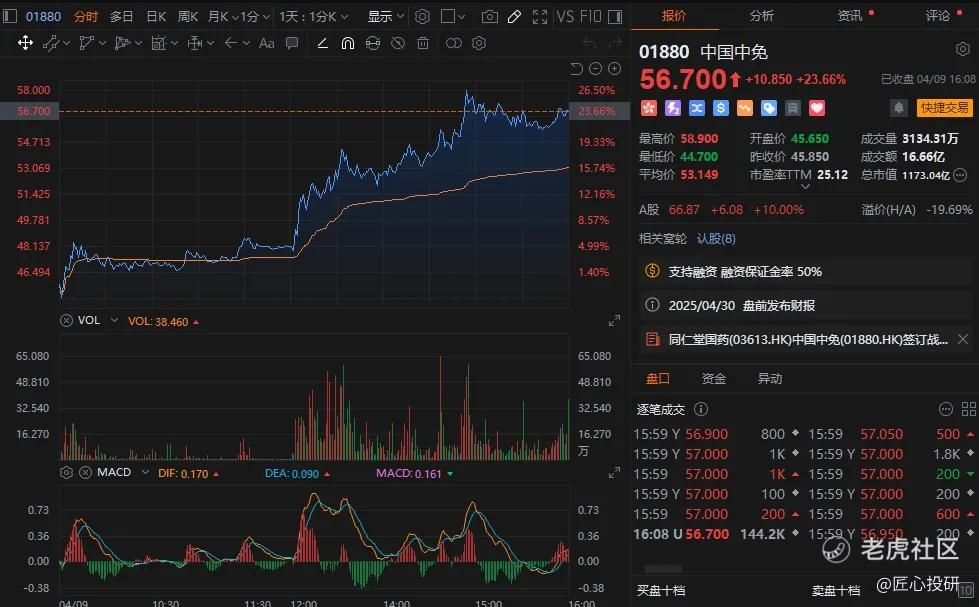This screenshot has width=979, height=607.
Task: Click the VS compare button
Action: pyautogui.click(x=565, y=17)
